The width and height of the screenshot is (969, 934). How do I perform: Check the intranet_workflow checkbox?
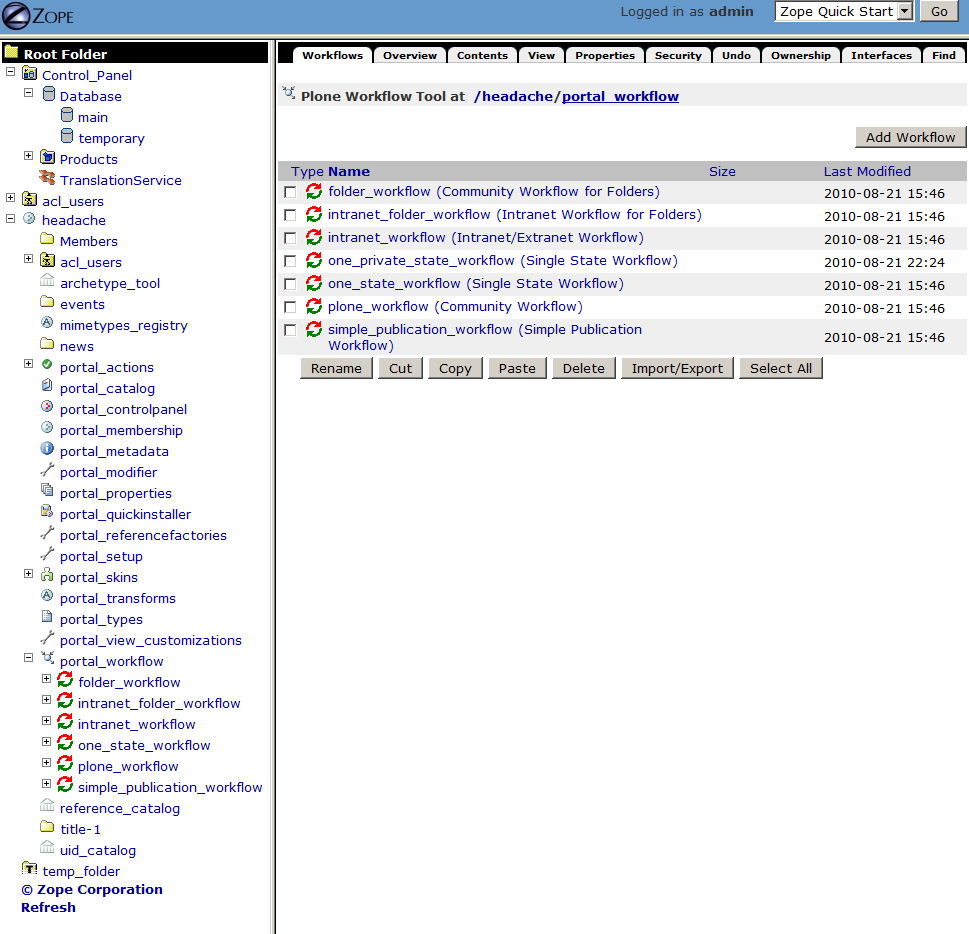coord(290,238)
